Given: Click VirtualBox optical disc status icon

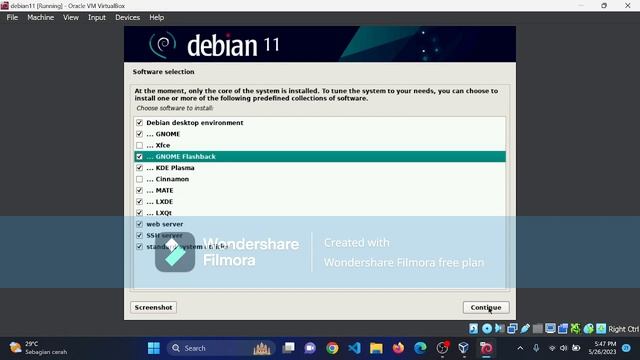Looking at the screenshot, I should click(x=487, y=329).
